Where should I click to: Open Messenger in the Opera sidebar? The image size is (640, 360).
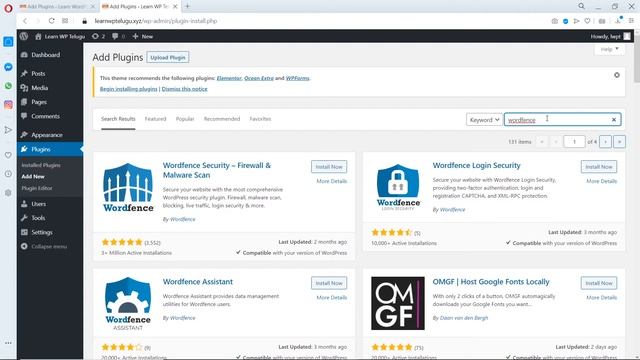[8, 67]
